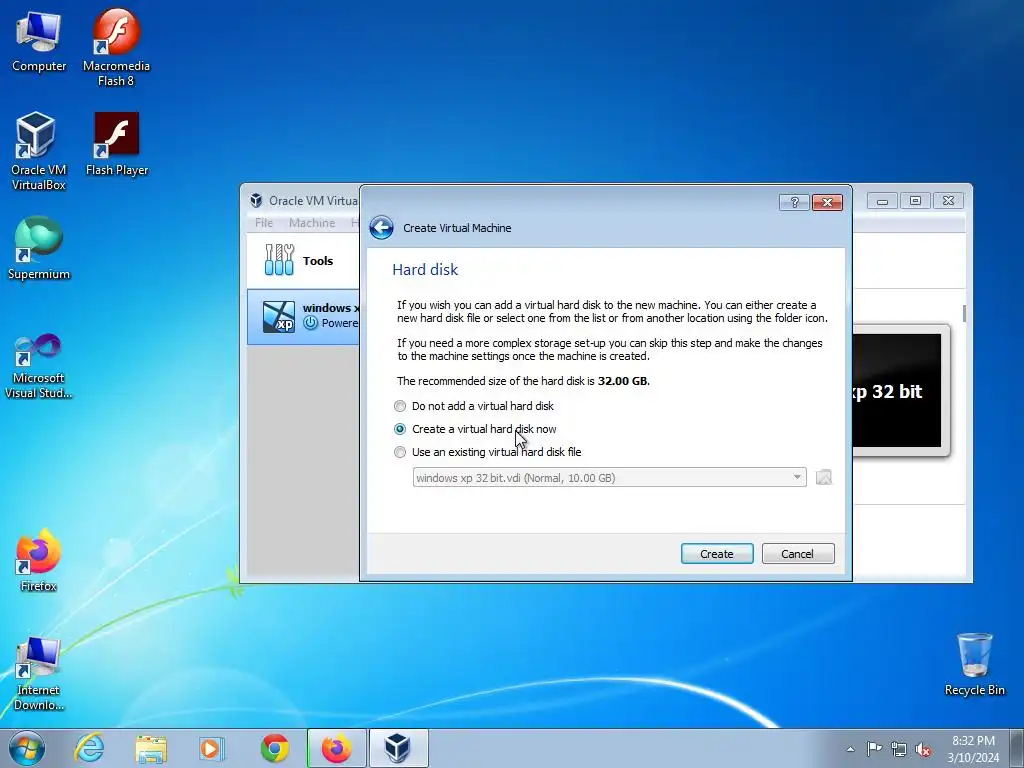
Task: Open the Windows Start menu
Action: pyautogui.click(x=27, y=748)
